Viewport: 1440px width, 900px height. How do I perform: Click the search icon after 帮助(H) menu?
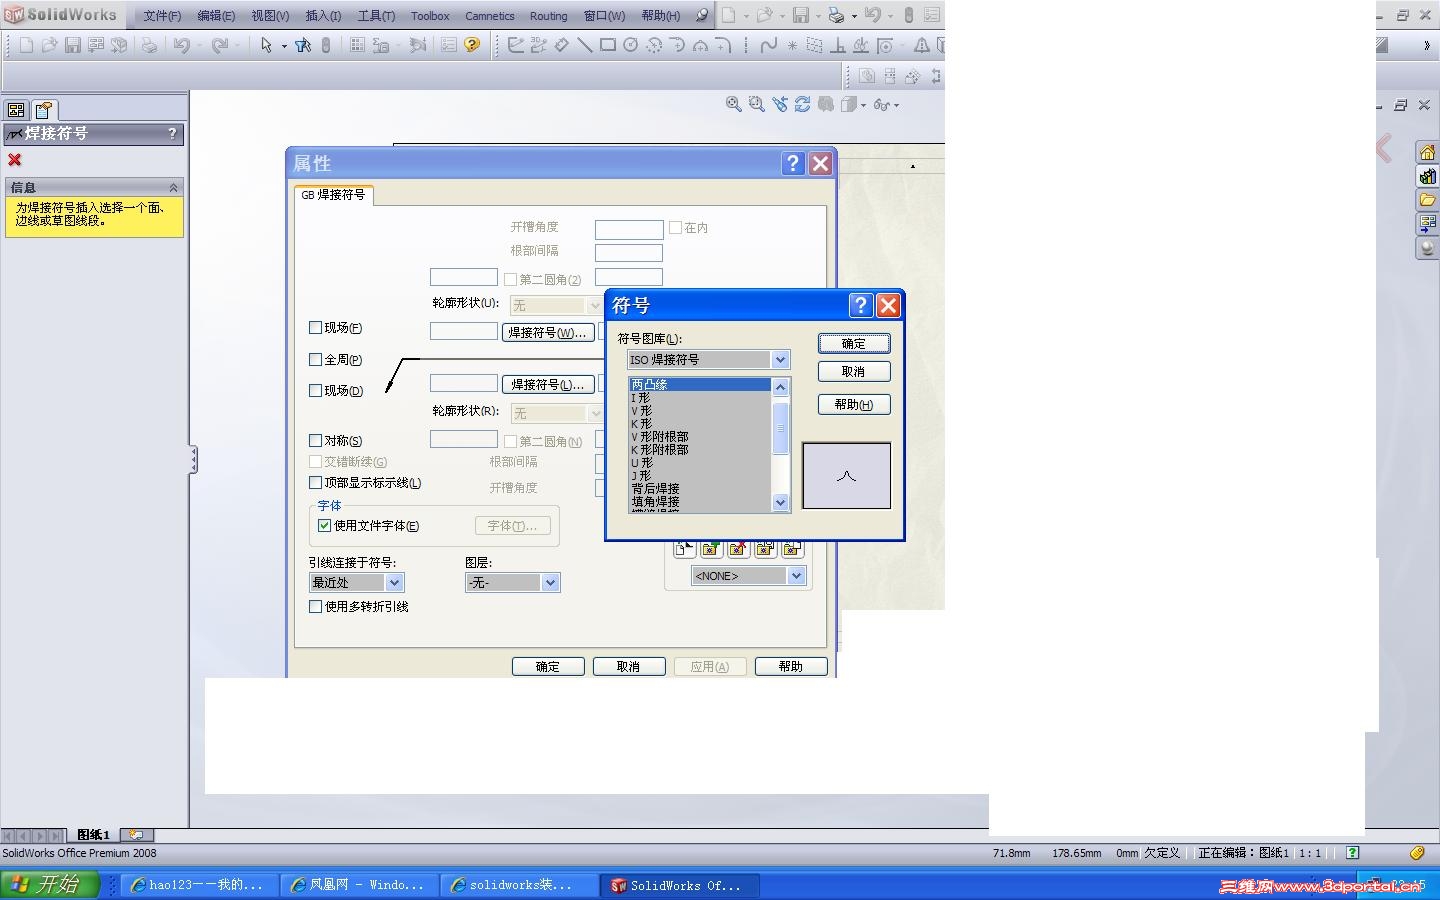(x=702, y=15)
